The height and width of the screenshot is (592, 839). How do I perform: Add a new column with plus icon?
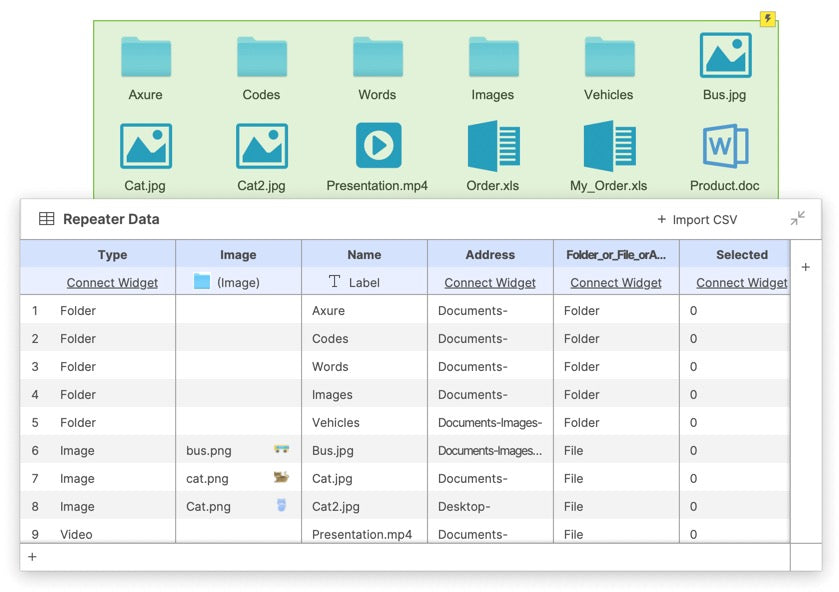805,267
